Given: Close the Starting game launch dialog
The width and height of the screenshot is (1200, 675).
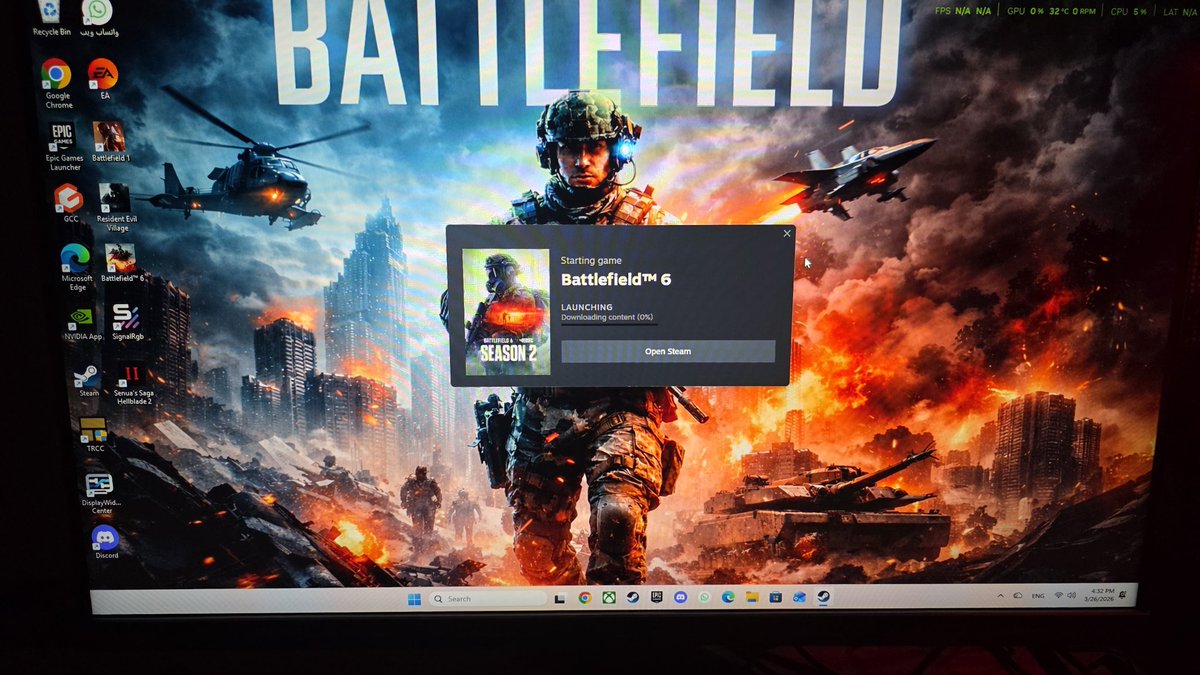Looking at the screenshot, I should pos(787,234).
